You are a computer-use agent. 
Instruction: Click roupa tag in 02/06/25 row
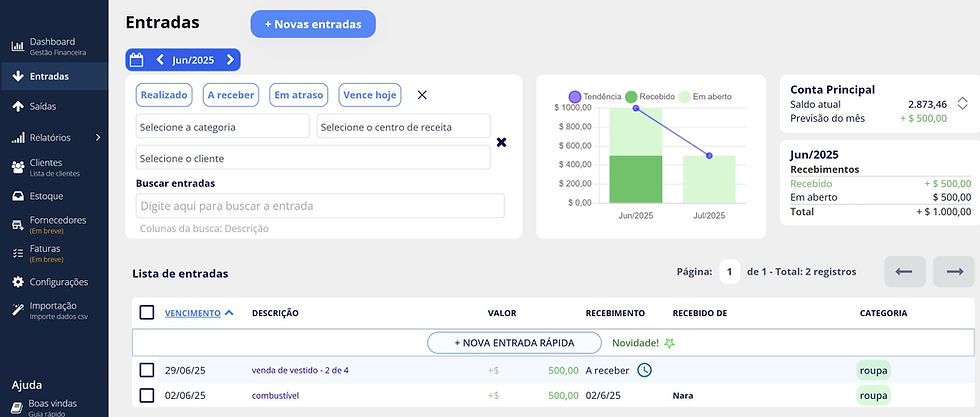[874, 395]
